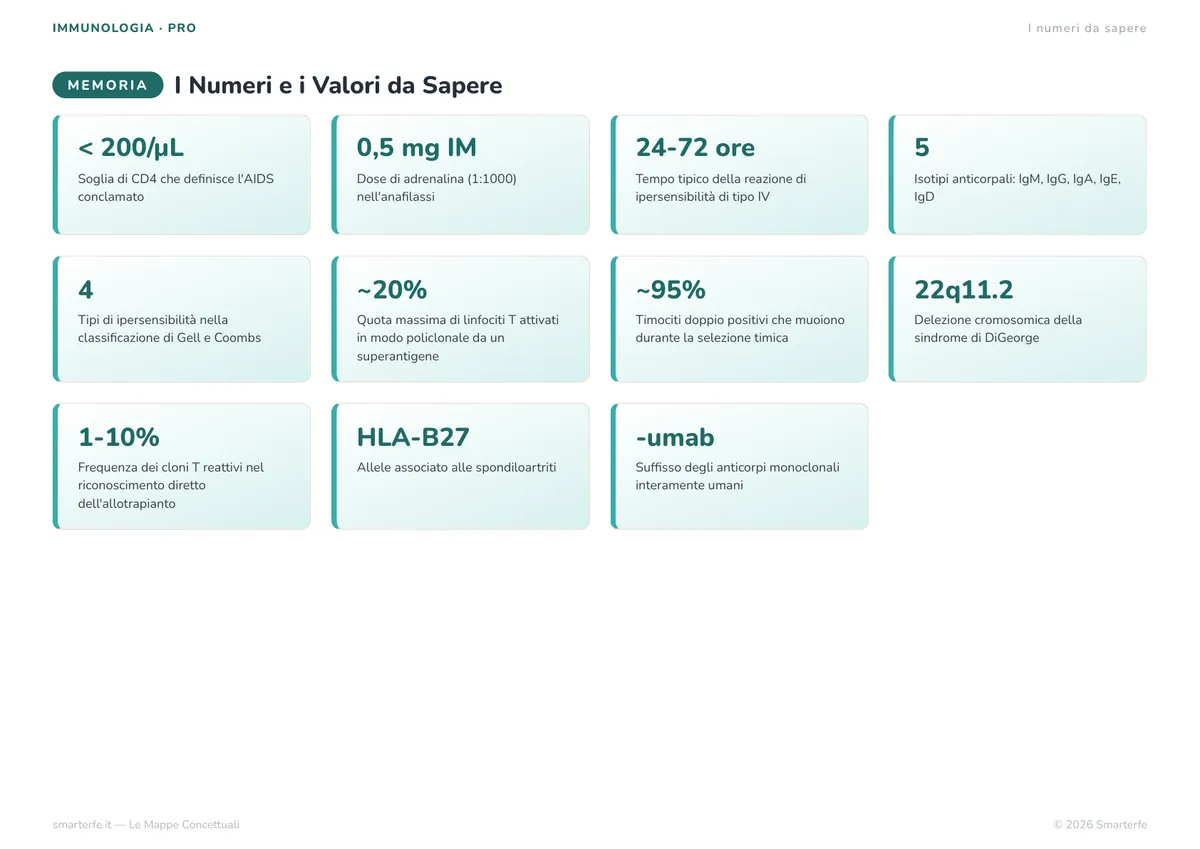Click the "22q11.2" value
This screenshot has height=849, width=1200.
(964, 290)
